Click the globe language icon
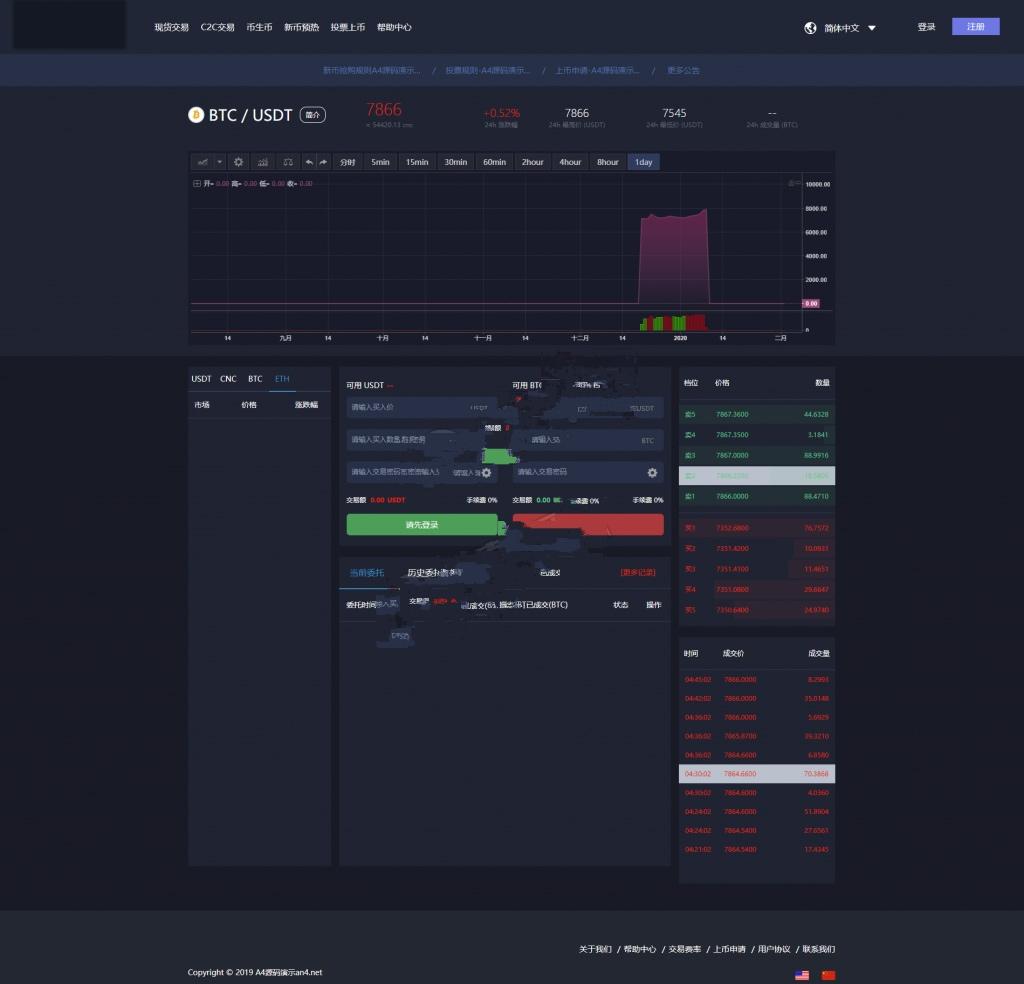The width and height of the screenshot is (1024, 984). click(811, 28)
